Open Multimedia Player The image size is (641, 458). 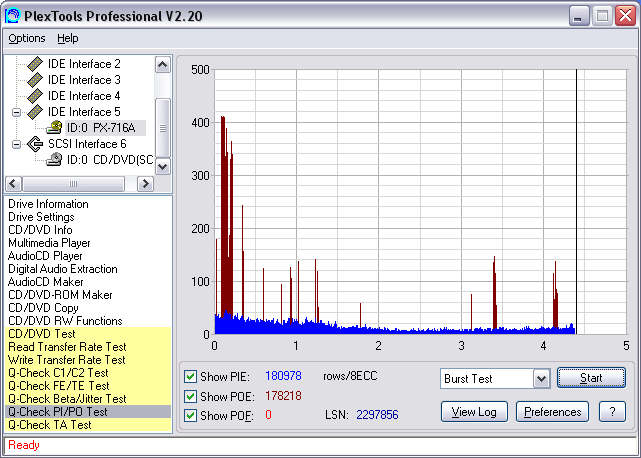tap(49, 243)
